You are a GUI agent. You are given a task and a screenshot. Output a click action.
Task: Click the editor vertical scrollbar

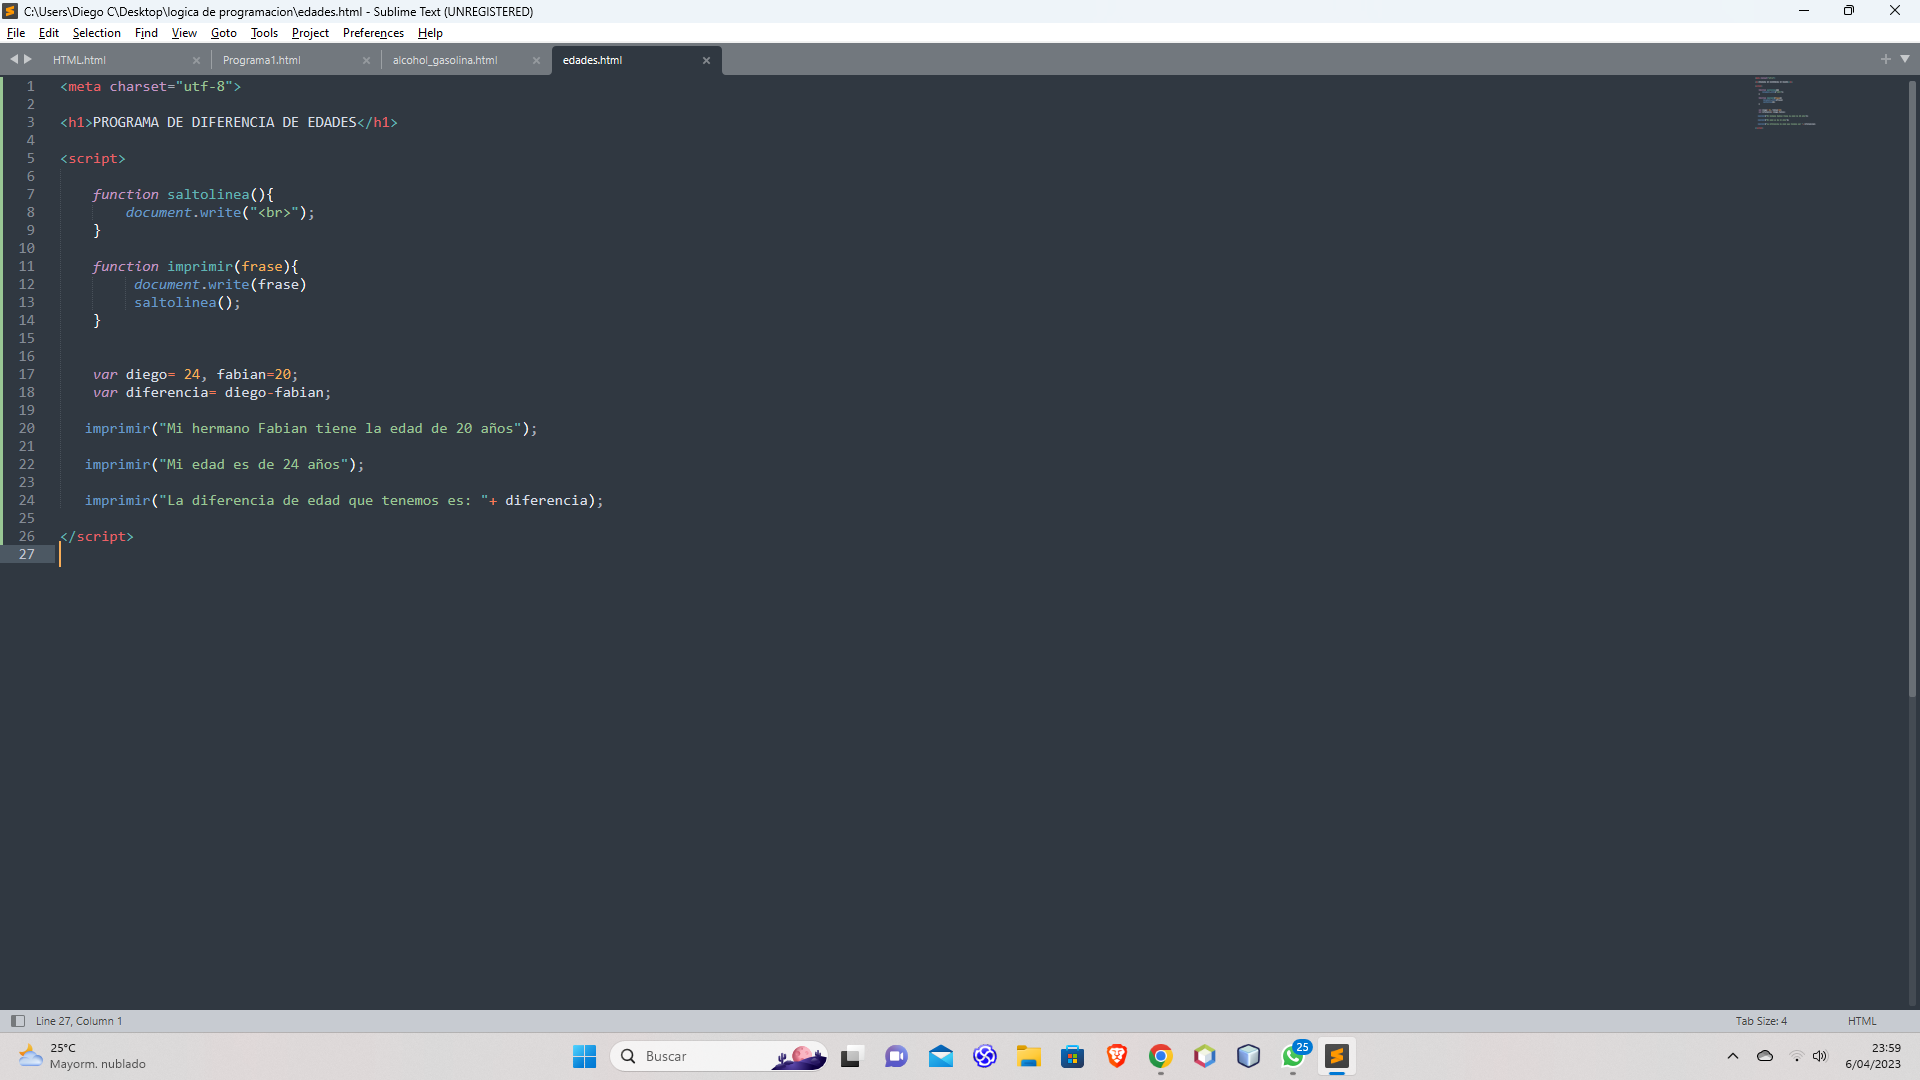pos(1912,390)
